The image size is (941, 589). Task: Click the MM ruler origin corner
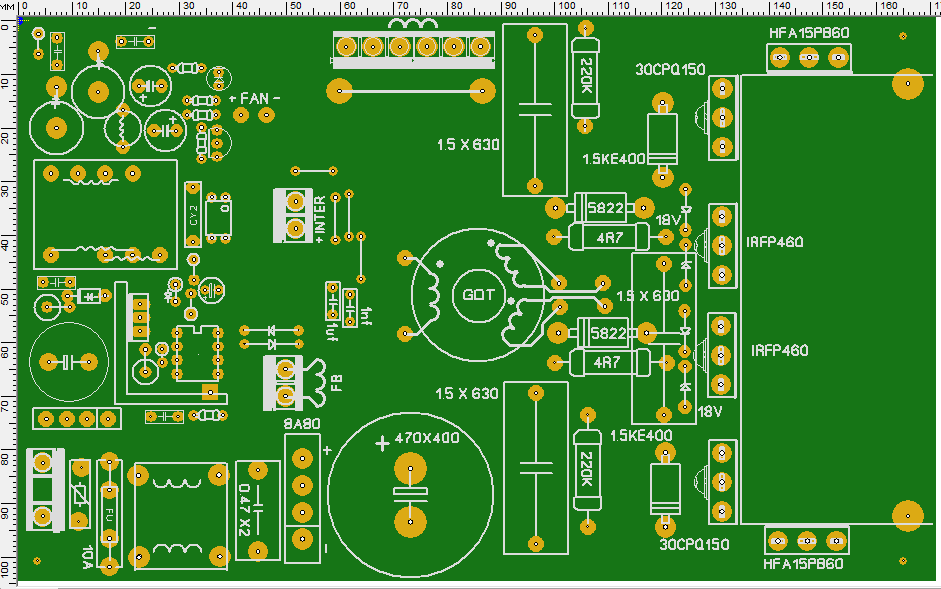click(8, 7)
